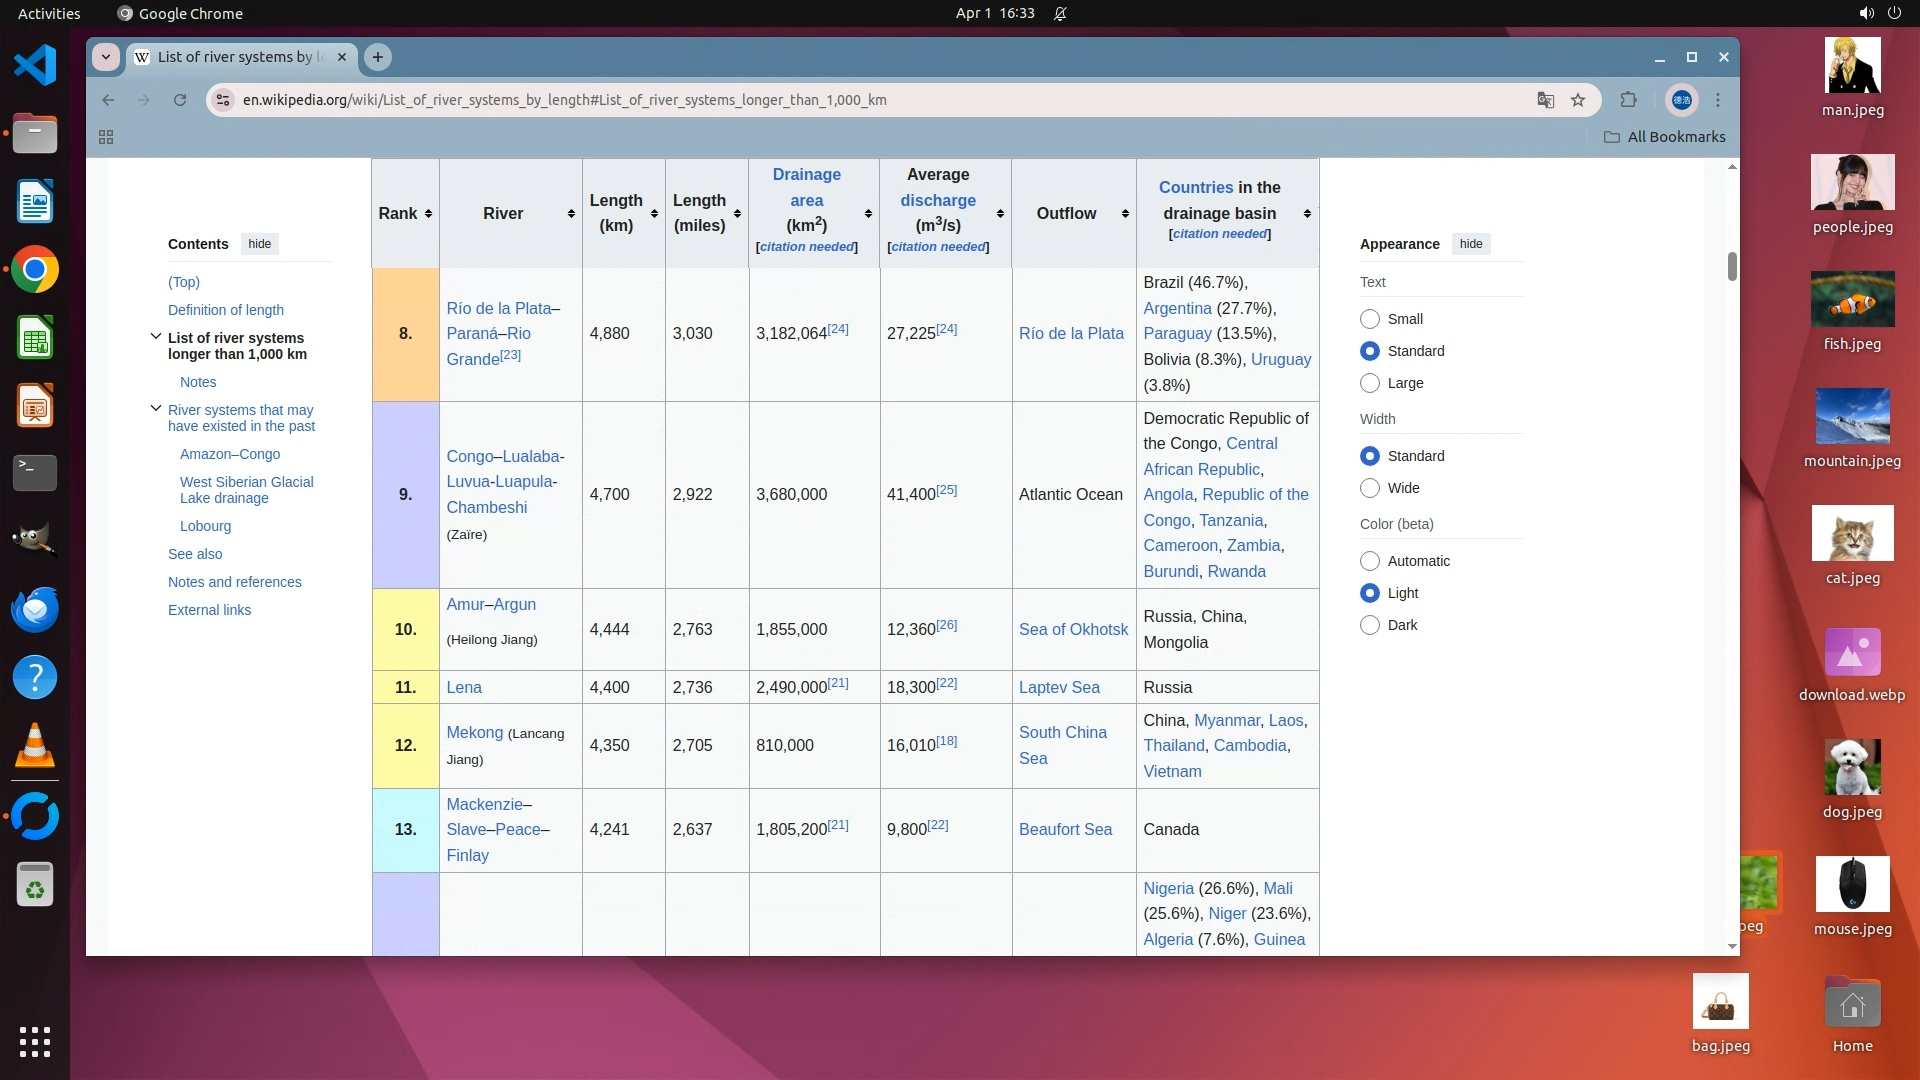Hide the Appearance panel
The height and width of the screenshot is (1080, 1920).
pyautogui.click(x=1470, y=244)
